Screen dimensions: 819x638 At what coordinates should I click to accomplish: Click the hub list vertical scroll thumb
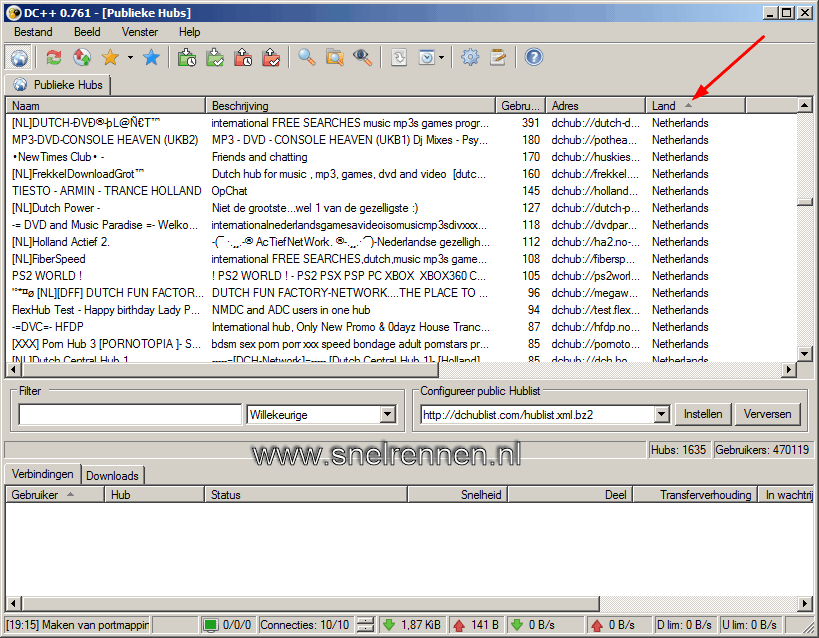click(x=804, y=202)
